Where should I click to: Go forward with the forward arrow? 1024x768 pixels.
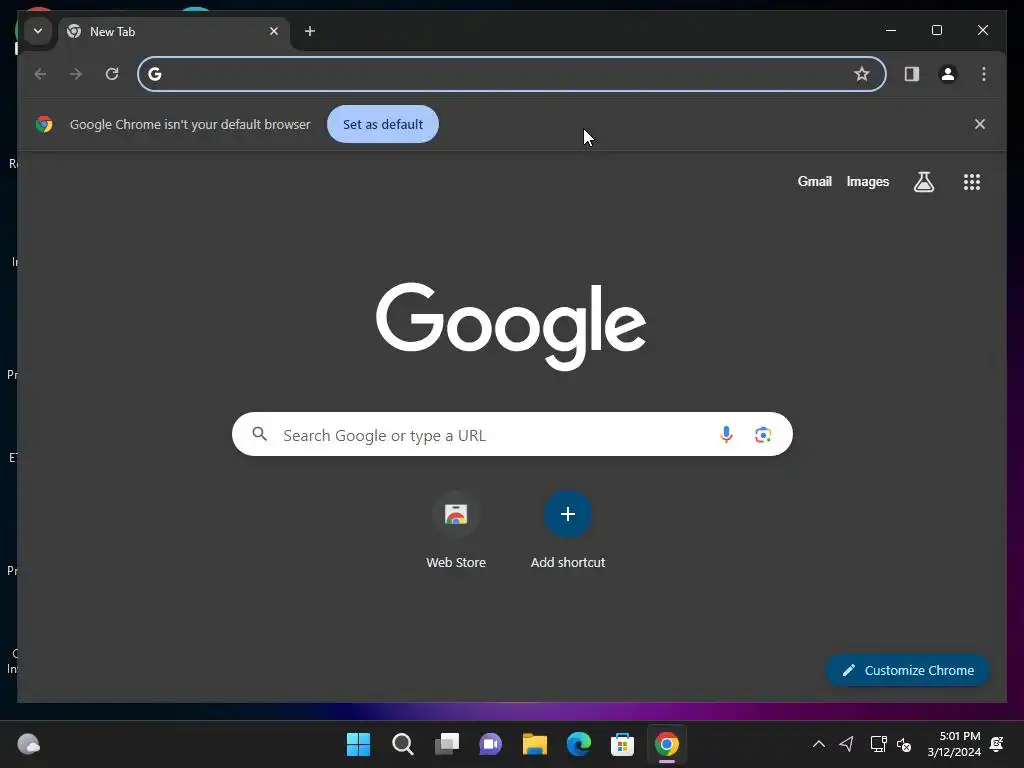coord(76,74)
